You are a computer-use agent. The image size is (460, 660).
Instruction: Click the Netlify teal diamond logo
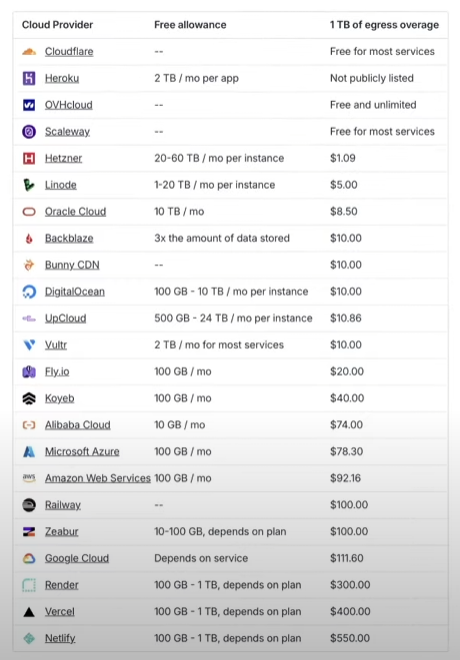pos(29,639)
